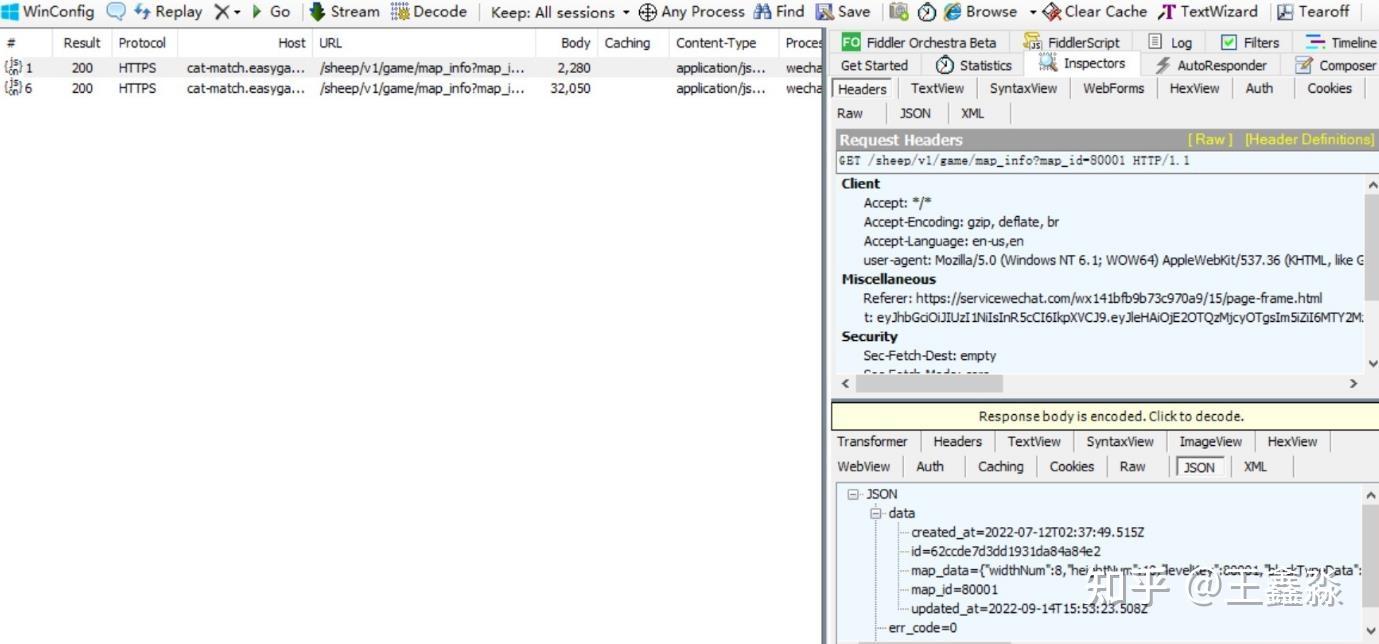Click the Go resume button
The height and width of the screenshot is (644, 1379).
pos(271,12)
